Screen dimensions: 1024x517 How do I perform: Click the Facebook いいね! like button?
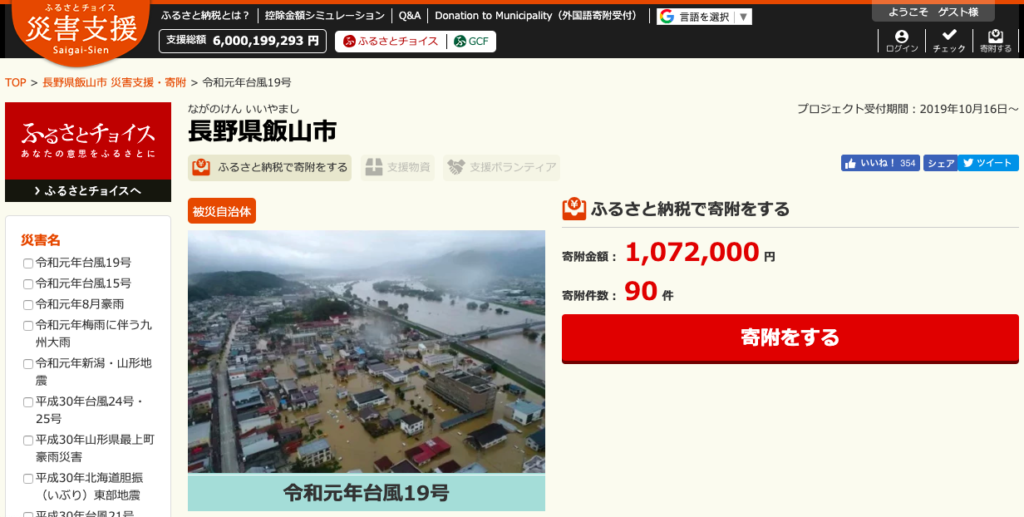tap(880, 163)
